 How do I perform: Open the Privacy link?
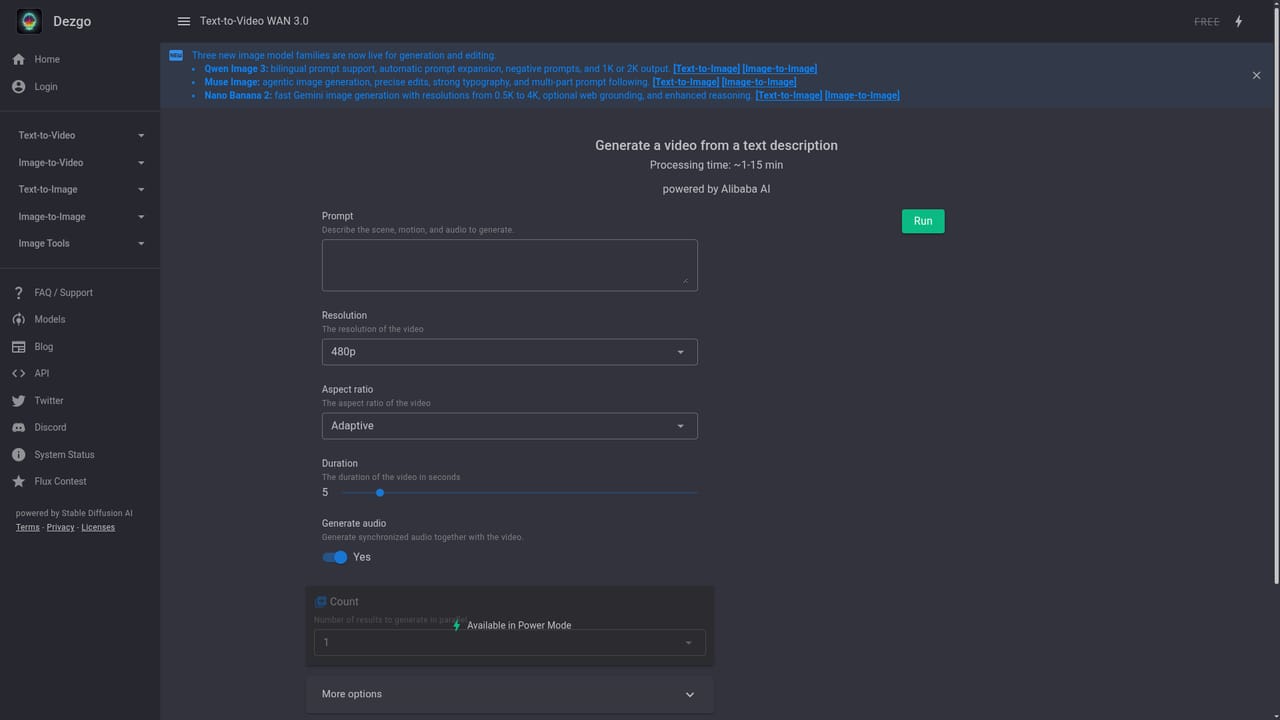pyautogui.click(x=61, y=528)
